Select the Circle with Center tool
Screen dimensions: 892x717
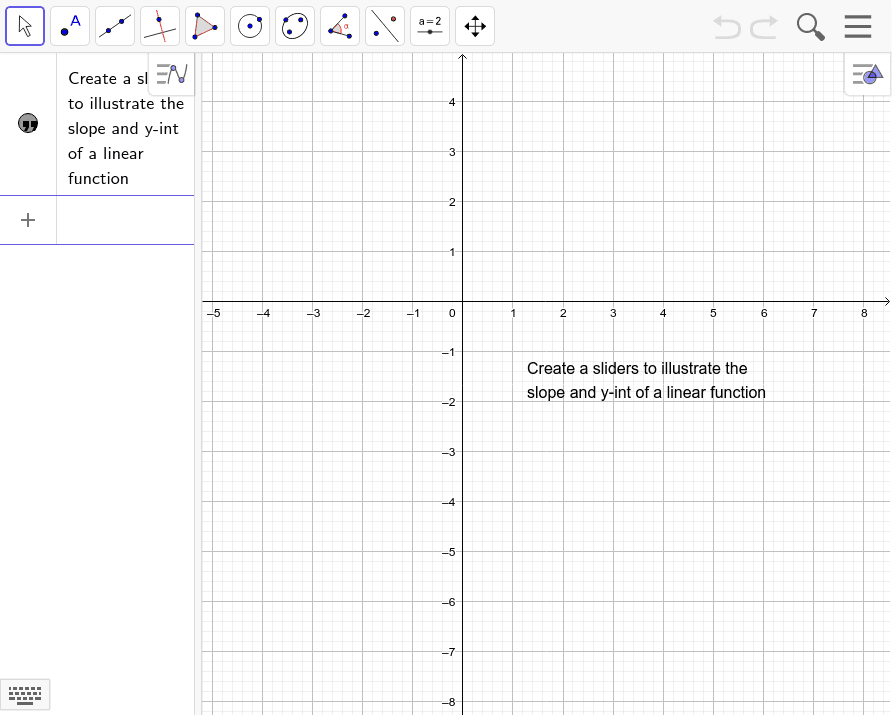coord(250,26)
